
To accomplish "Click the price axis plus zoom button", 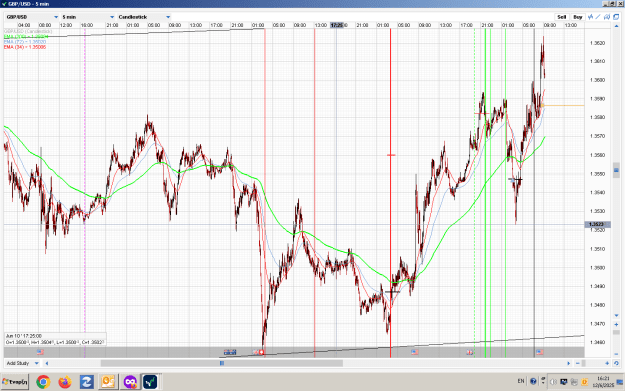I will (616, 324).
